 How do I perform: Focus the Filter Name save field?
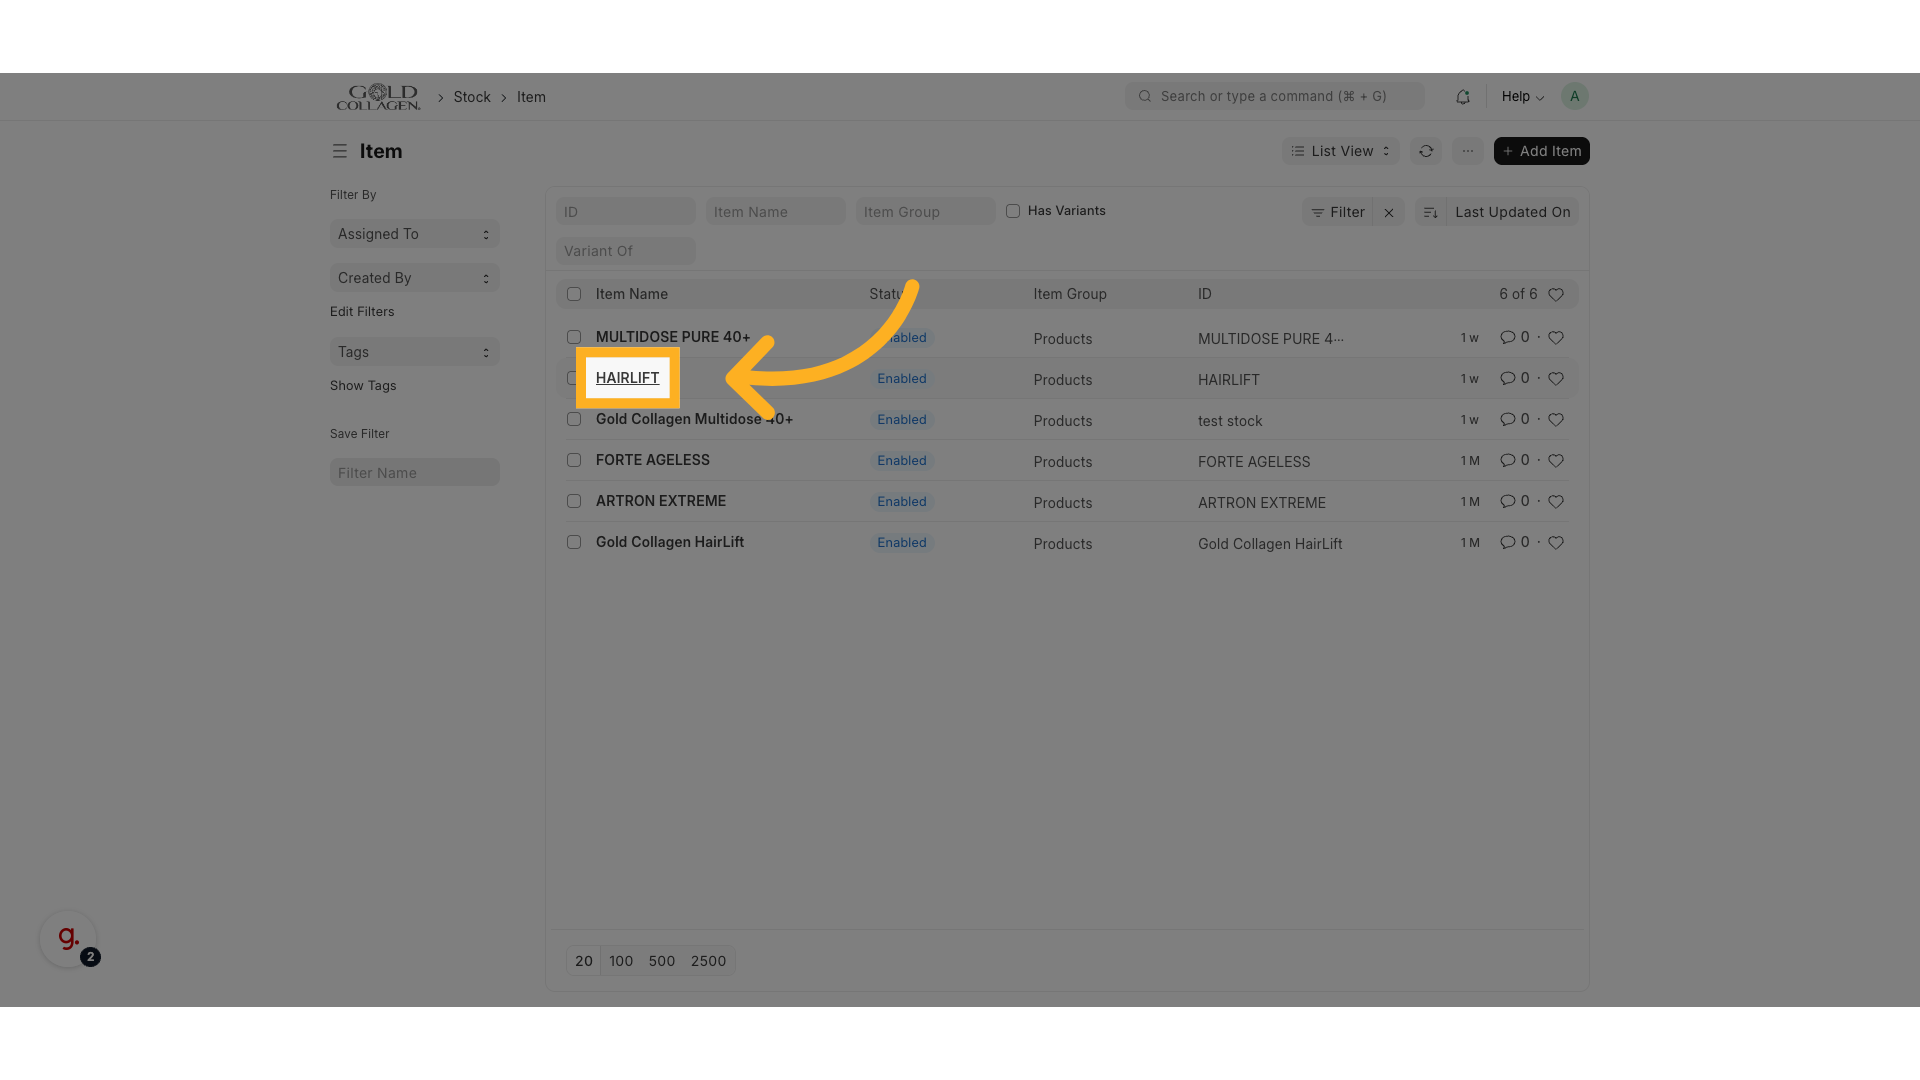[414, 473]
